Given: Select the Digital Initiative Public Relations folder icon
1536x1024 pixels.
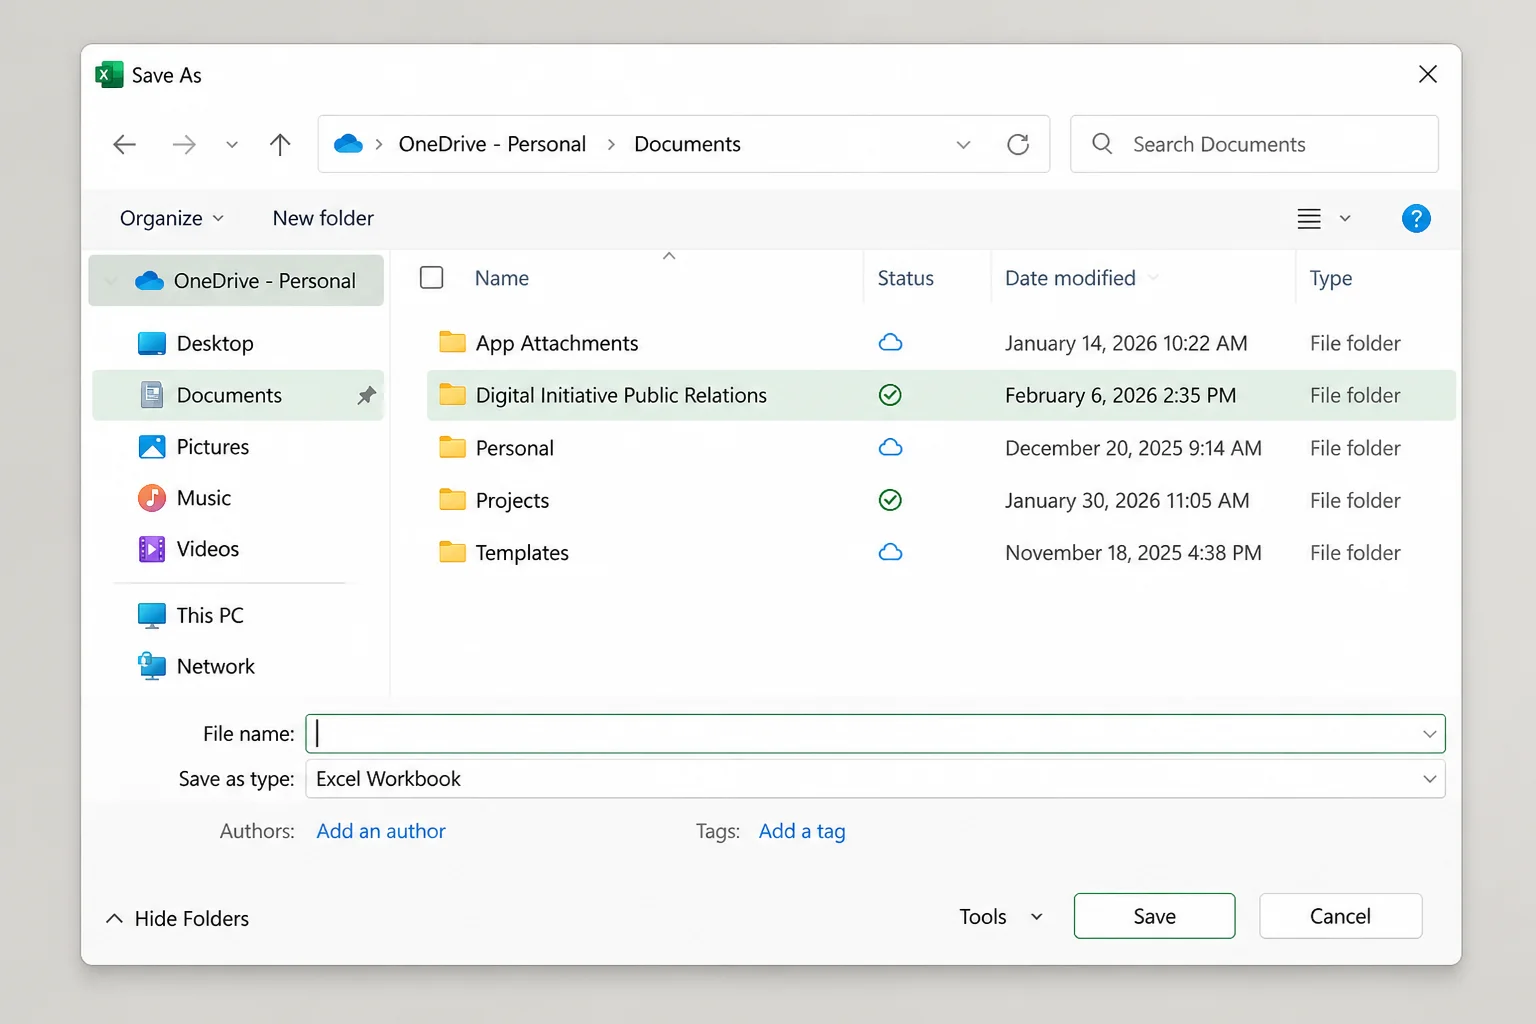Looking at the screenshot, I should [x=453, y=394].
